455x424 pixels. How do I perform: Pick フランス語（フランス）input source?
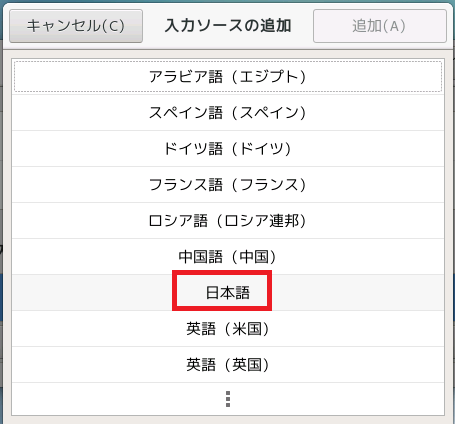point(228,185)
